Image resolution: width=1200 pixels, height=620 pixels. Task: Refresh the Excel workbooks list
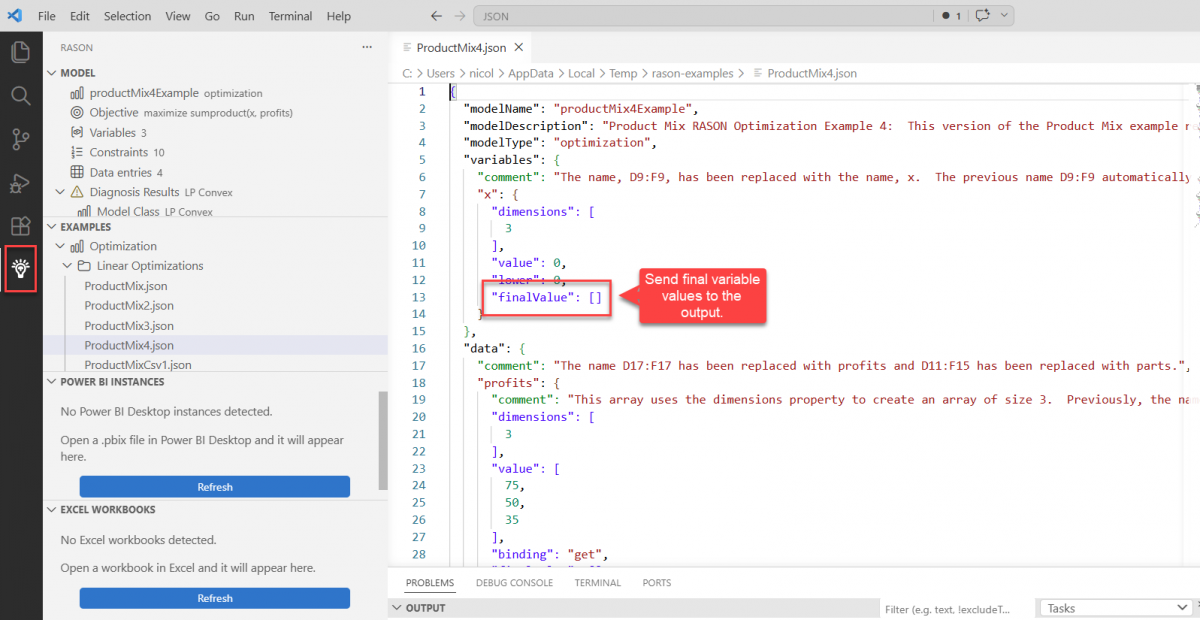tap(215, 598)
